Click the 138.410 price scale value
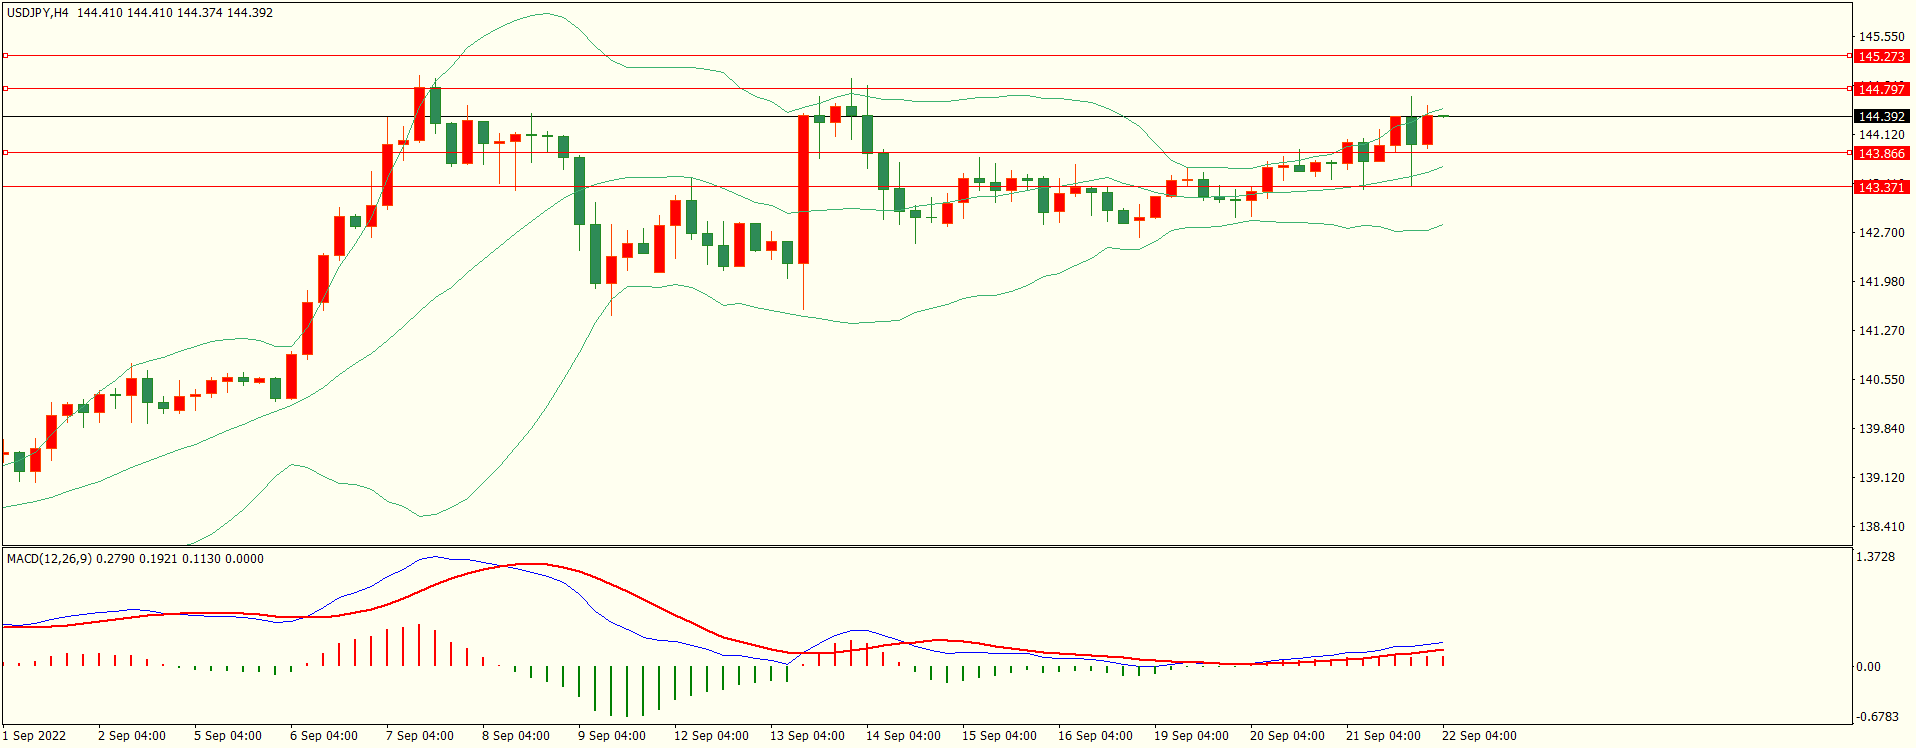 pyautogui.click(x=1881, y=527)
